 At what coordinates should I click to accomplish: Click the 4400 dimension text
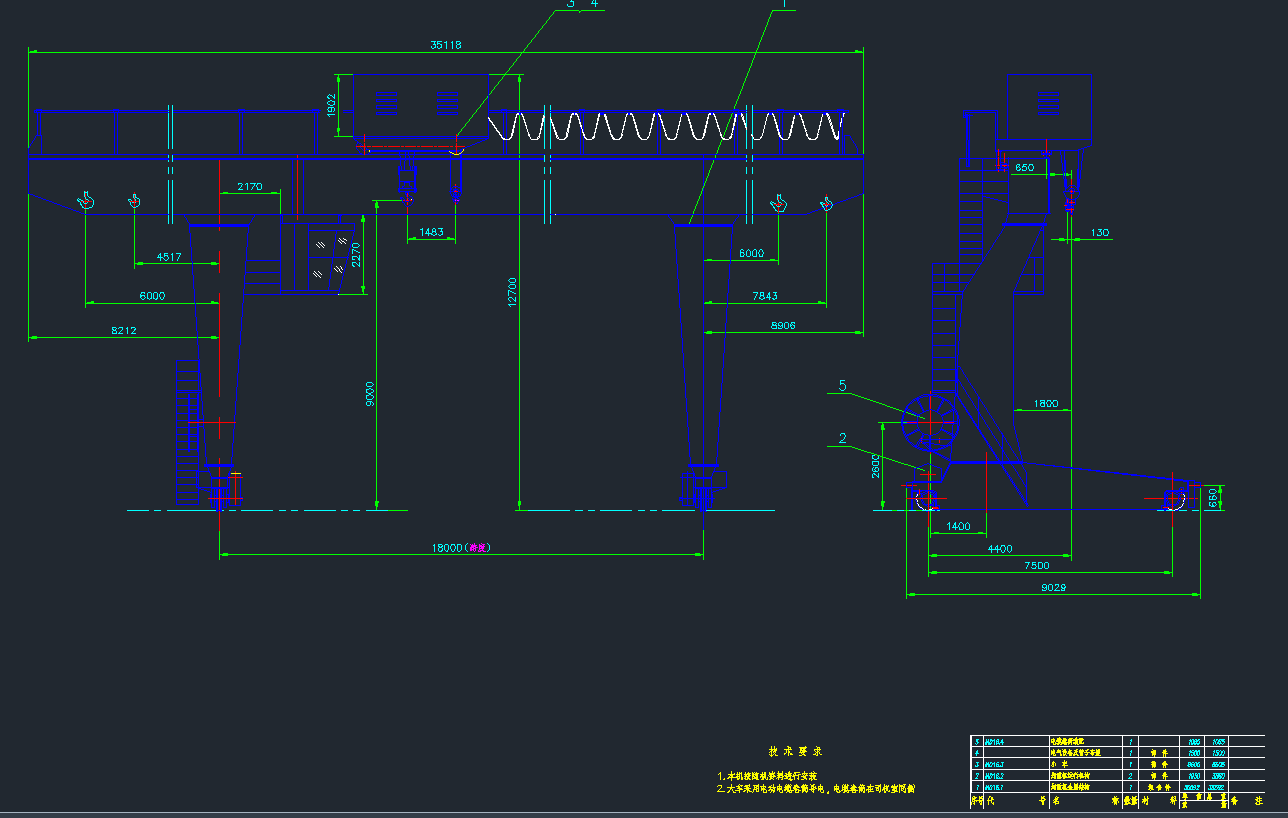pyautogui.click(x=999, y=548)
